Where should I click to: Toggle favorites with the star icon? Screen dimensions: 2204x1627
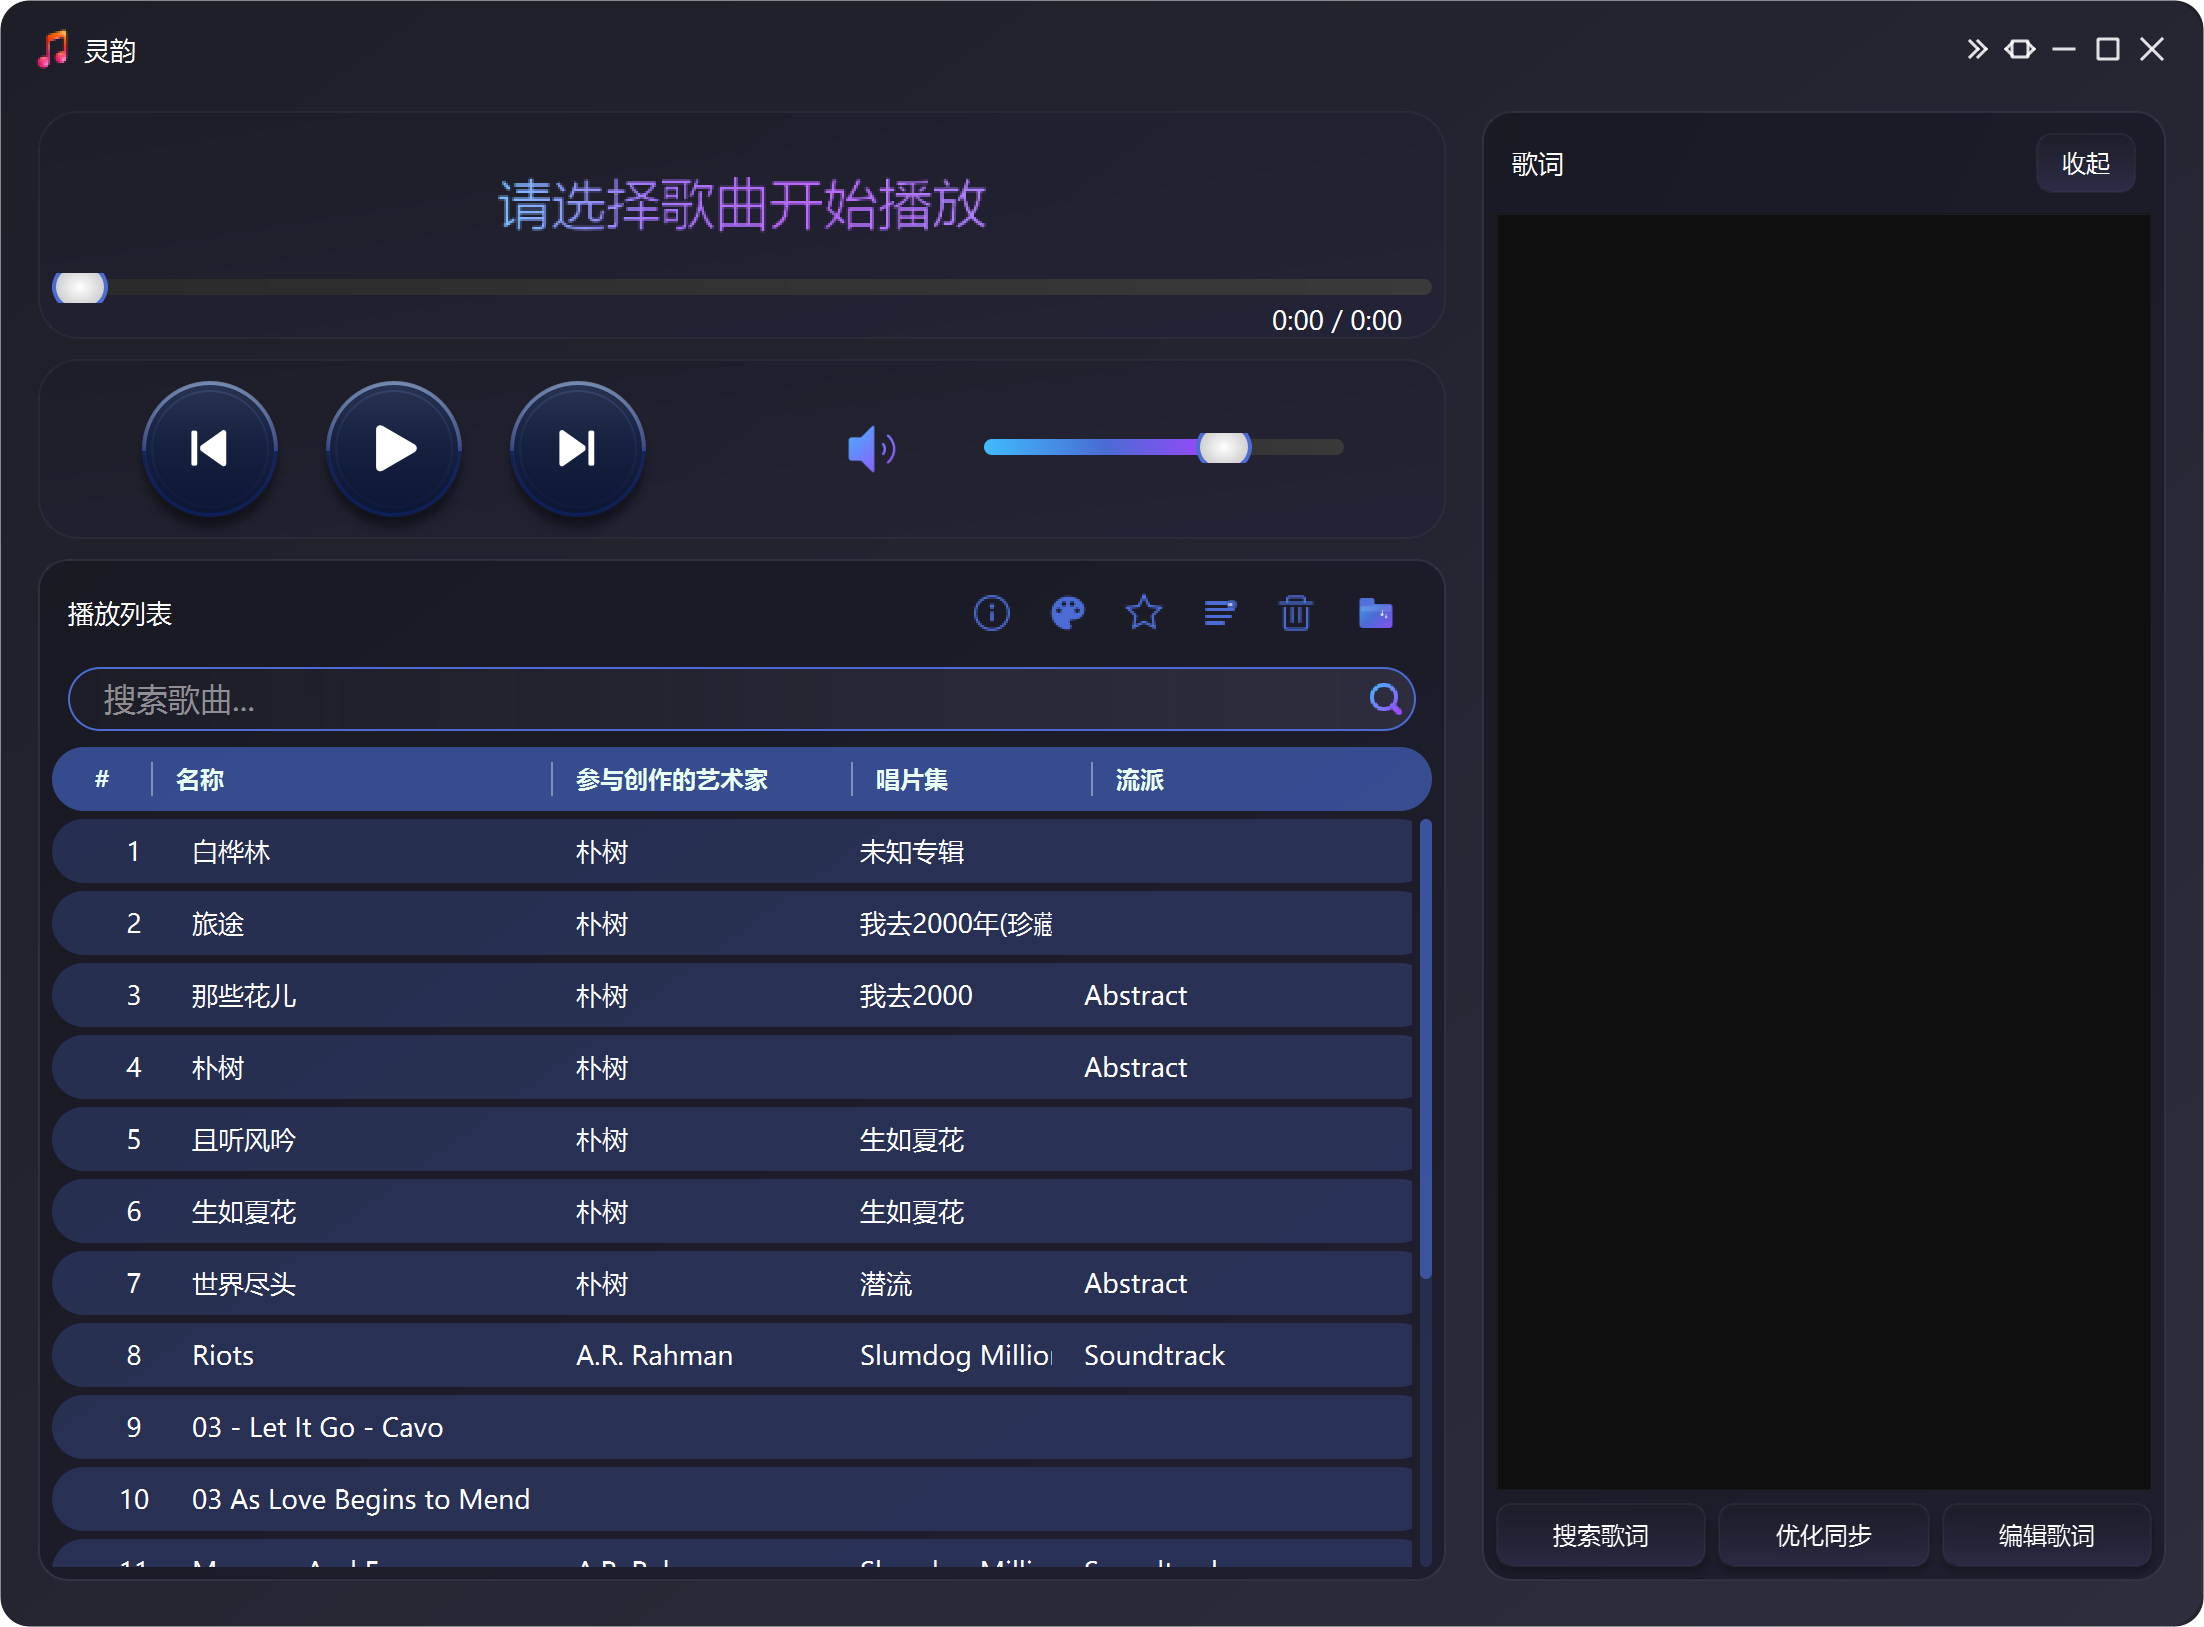pyautogui.click(x=1143, y=613)
